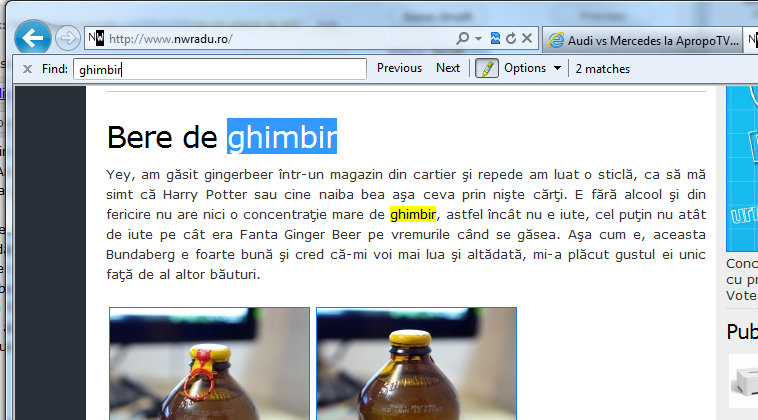758x420 pixels.
Task: Click the 'Bere de ghimbir' post title
Action: (x=222, y=137)
